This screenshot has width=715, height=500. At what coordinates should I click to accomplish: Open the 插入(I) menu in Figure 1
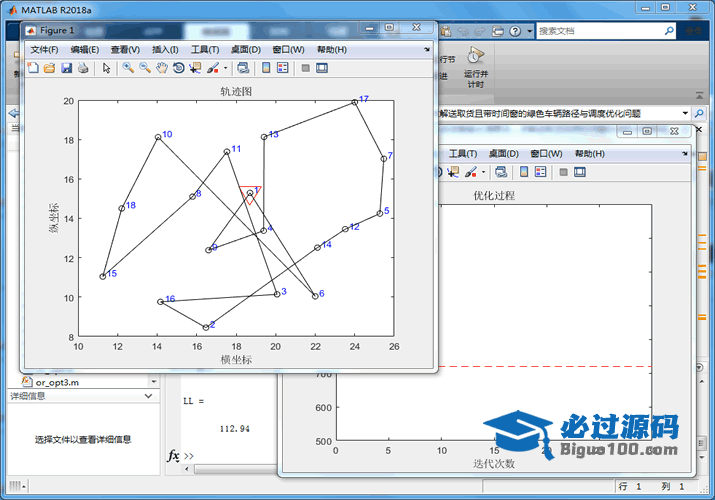tap(165, 49)
